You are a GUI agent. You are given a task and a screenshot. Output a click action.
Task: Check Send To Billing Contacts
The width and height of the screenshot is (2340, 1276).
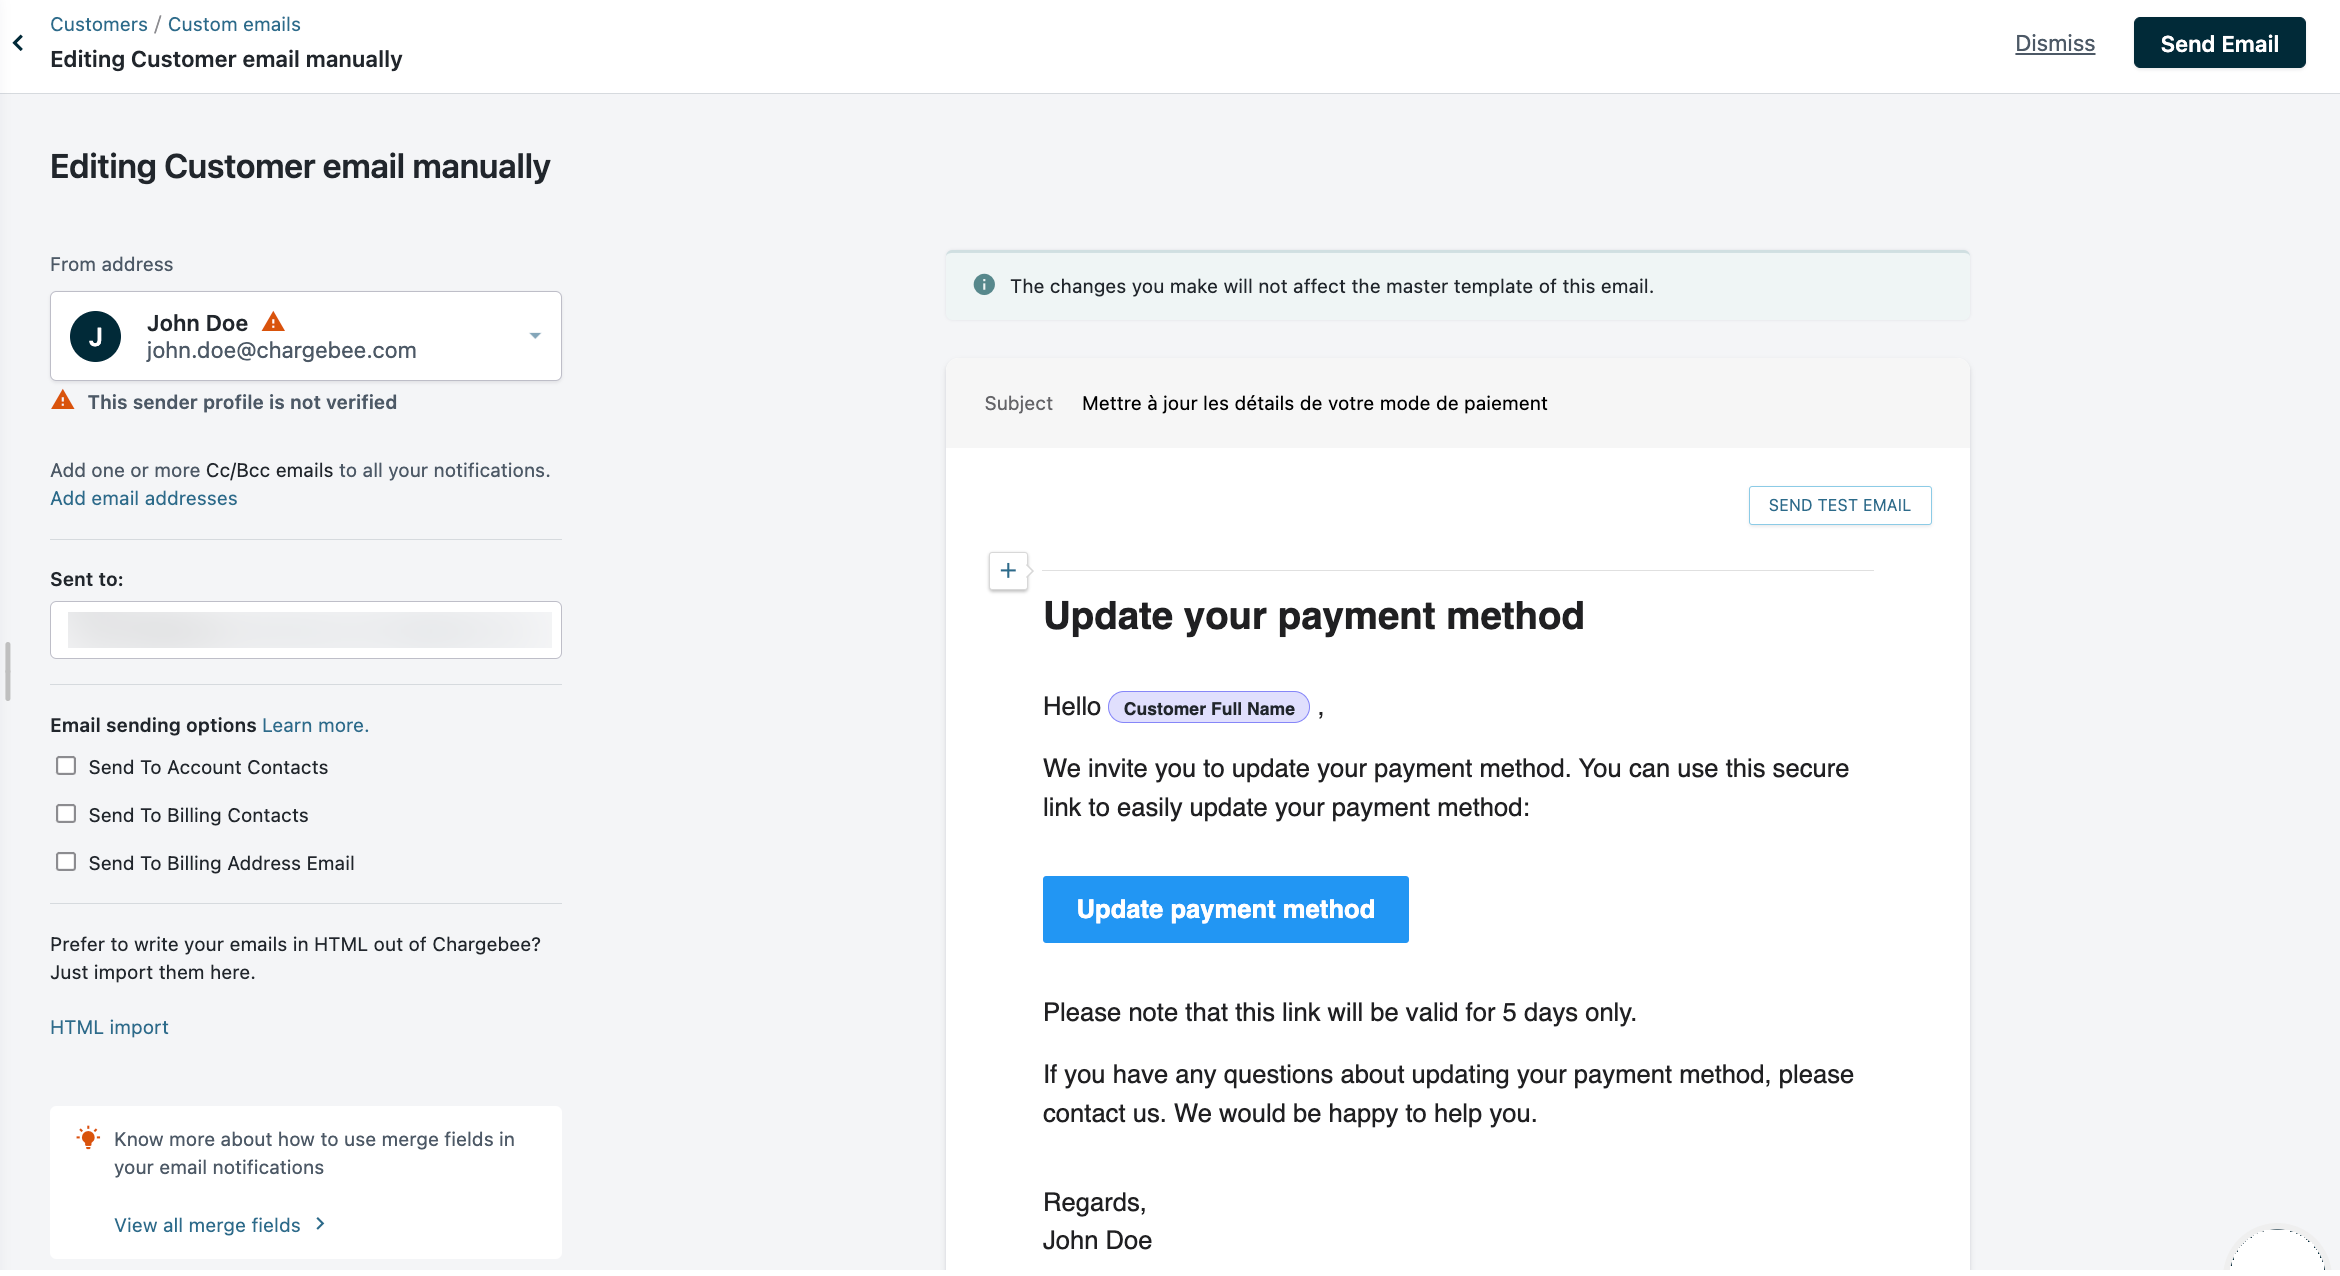coord(66,814)
